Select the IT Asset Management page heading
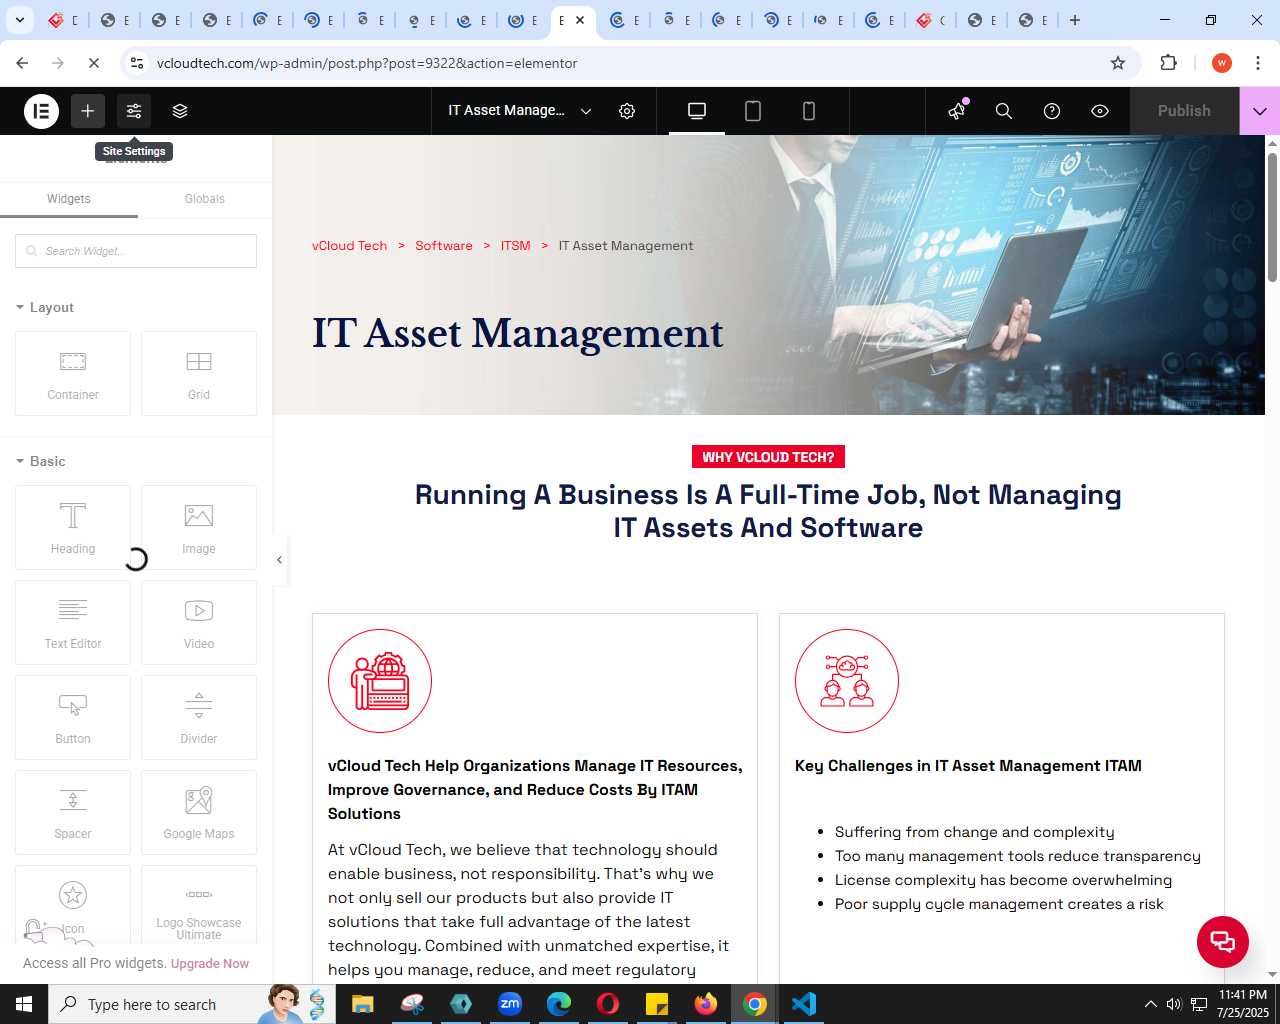 (518, 333)
